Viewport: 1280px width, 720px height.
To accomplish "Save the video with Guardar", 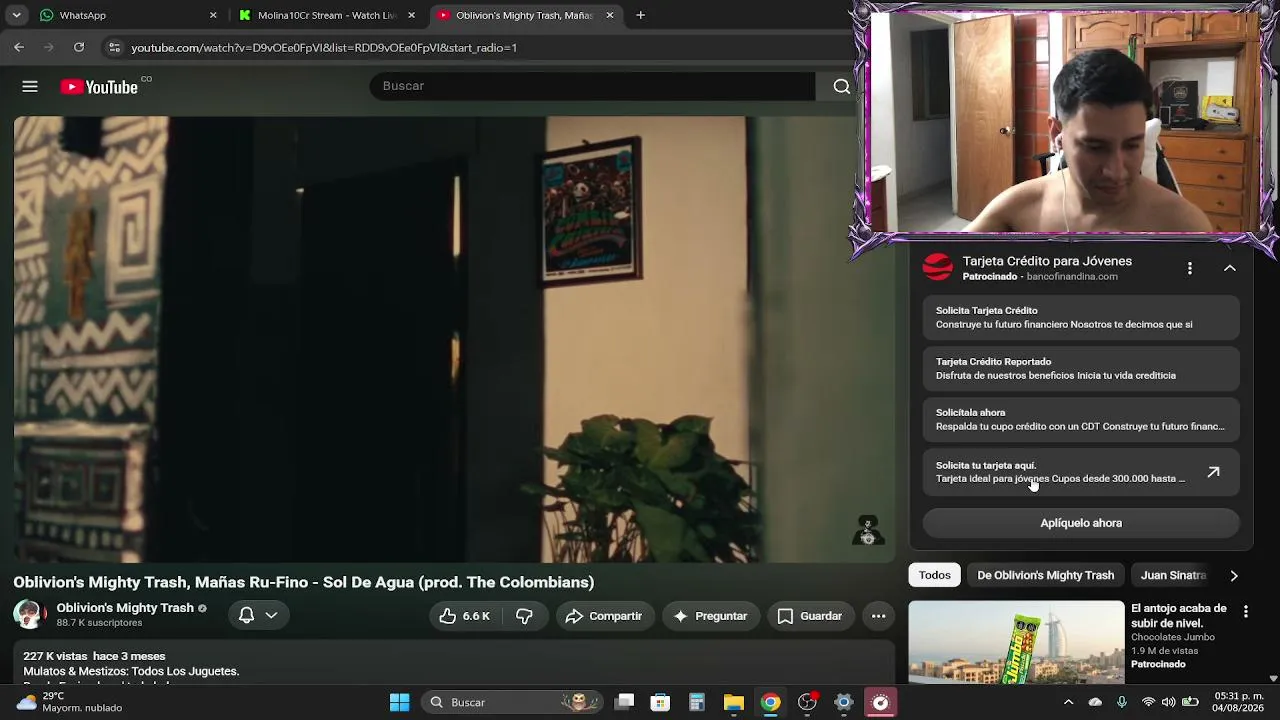I will 810,616.
